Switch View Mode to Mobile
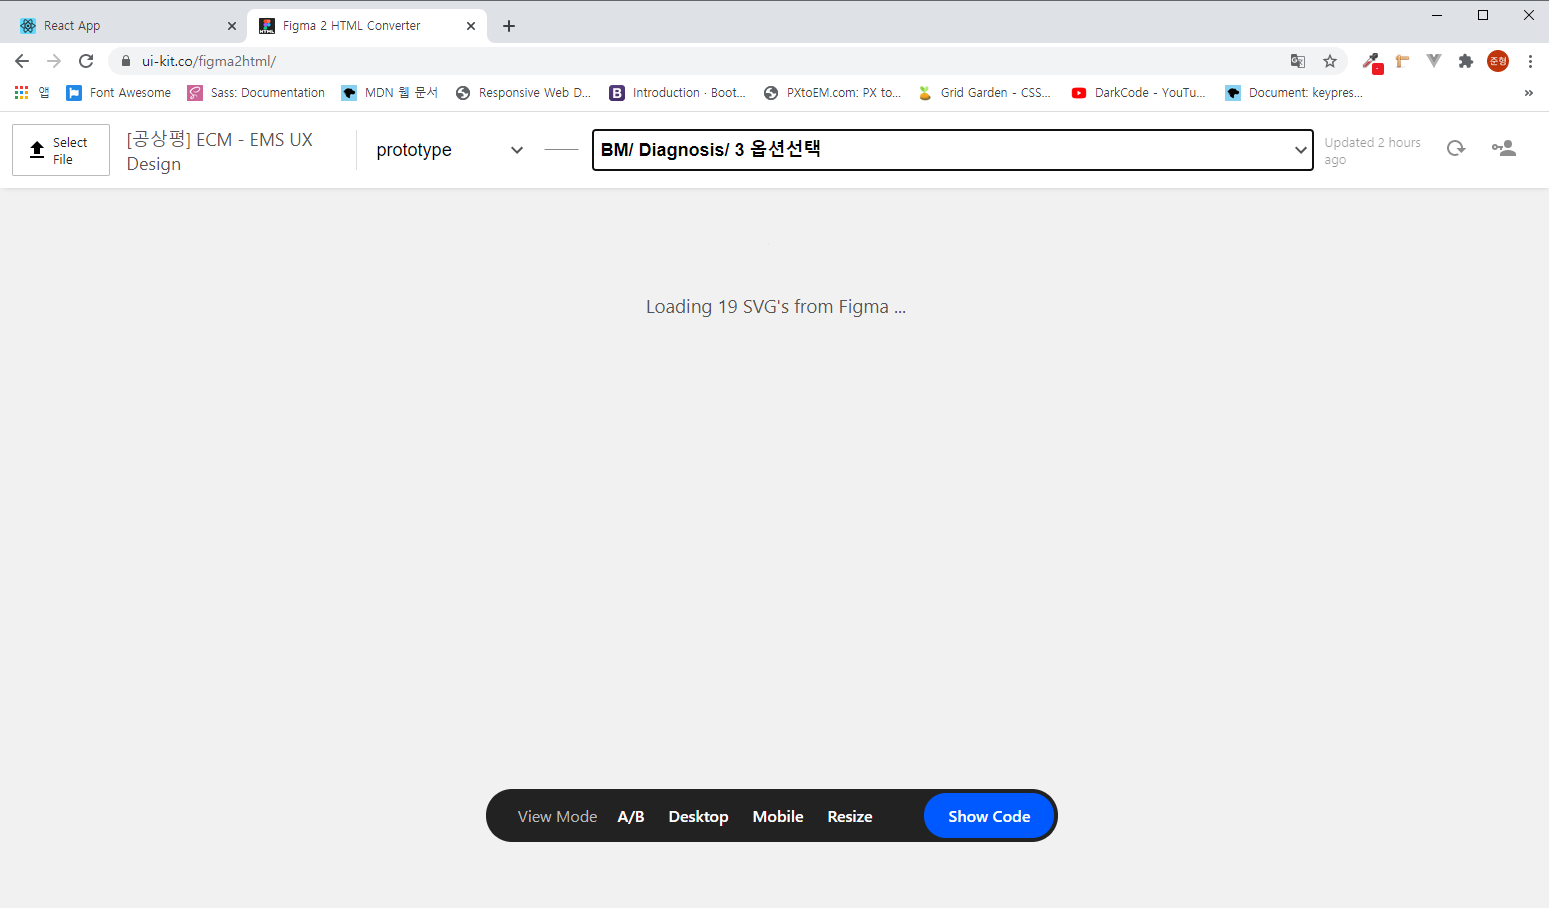 click(777, 816)
